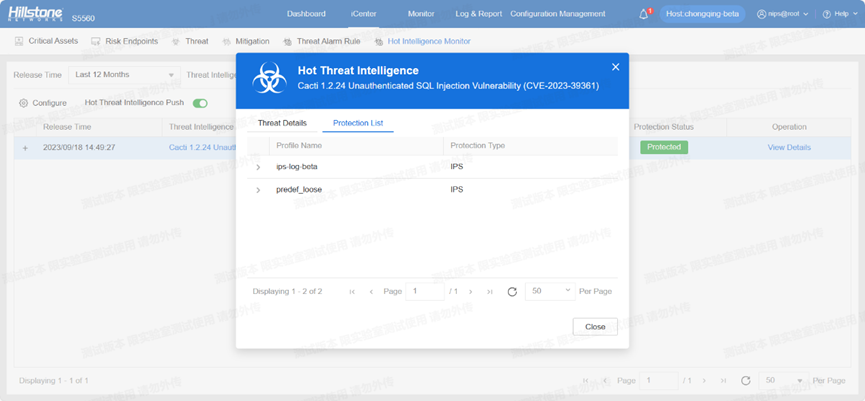
Task: Open the Help question mark icon
Action: click(x=826, y=14)
